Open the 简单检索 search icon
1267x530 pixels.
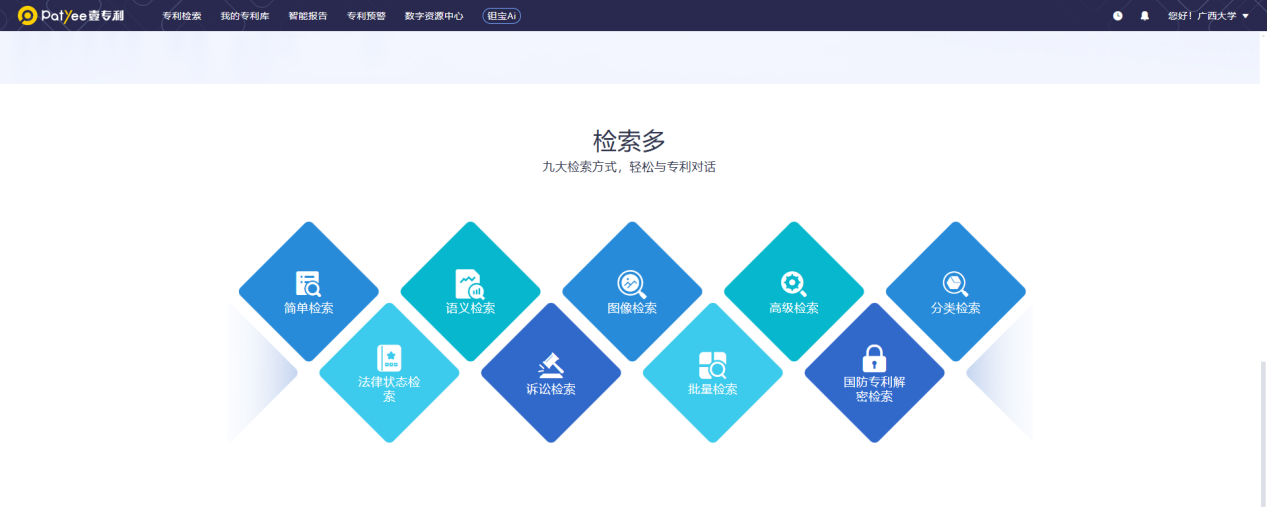click(x=308, y=284)
